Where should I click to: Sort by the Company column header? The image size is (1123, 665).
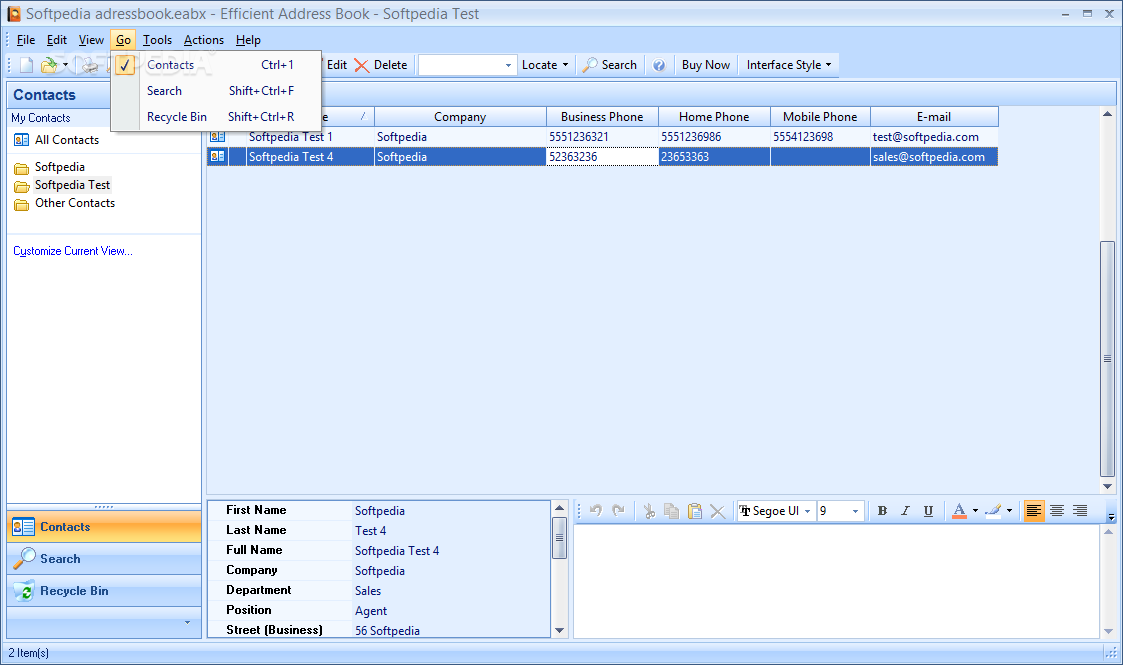point(460,117)
